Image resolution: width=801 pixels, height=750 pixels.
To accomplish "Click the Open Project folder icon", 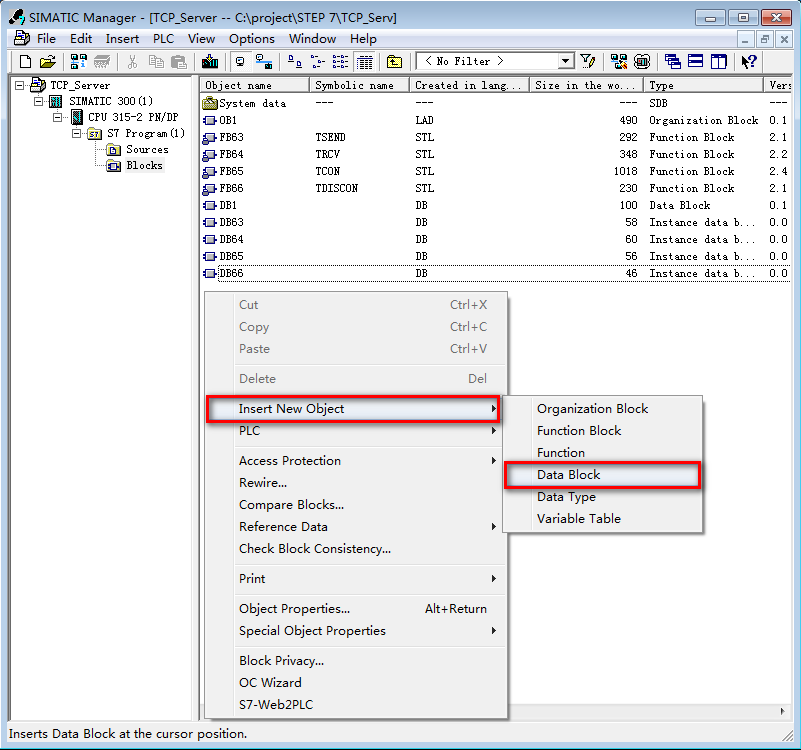I will 48,62.
